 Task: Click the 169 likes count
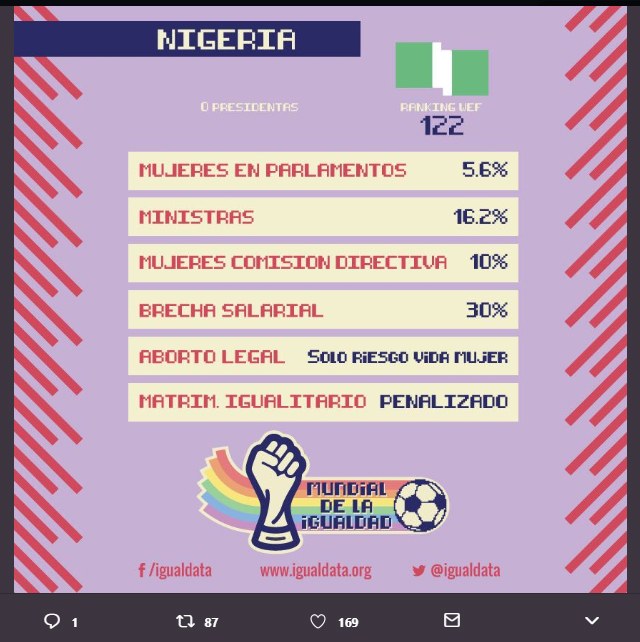click(x=348, y=622)
